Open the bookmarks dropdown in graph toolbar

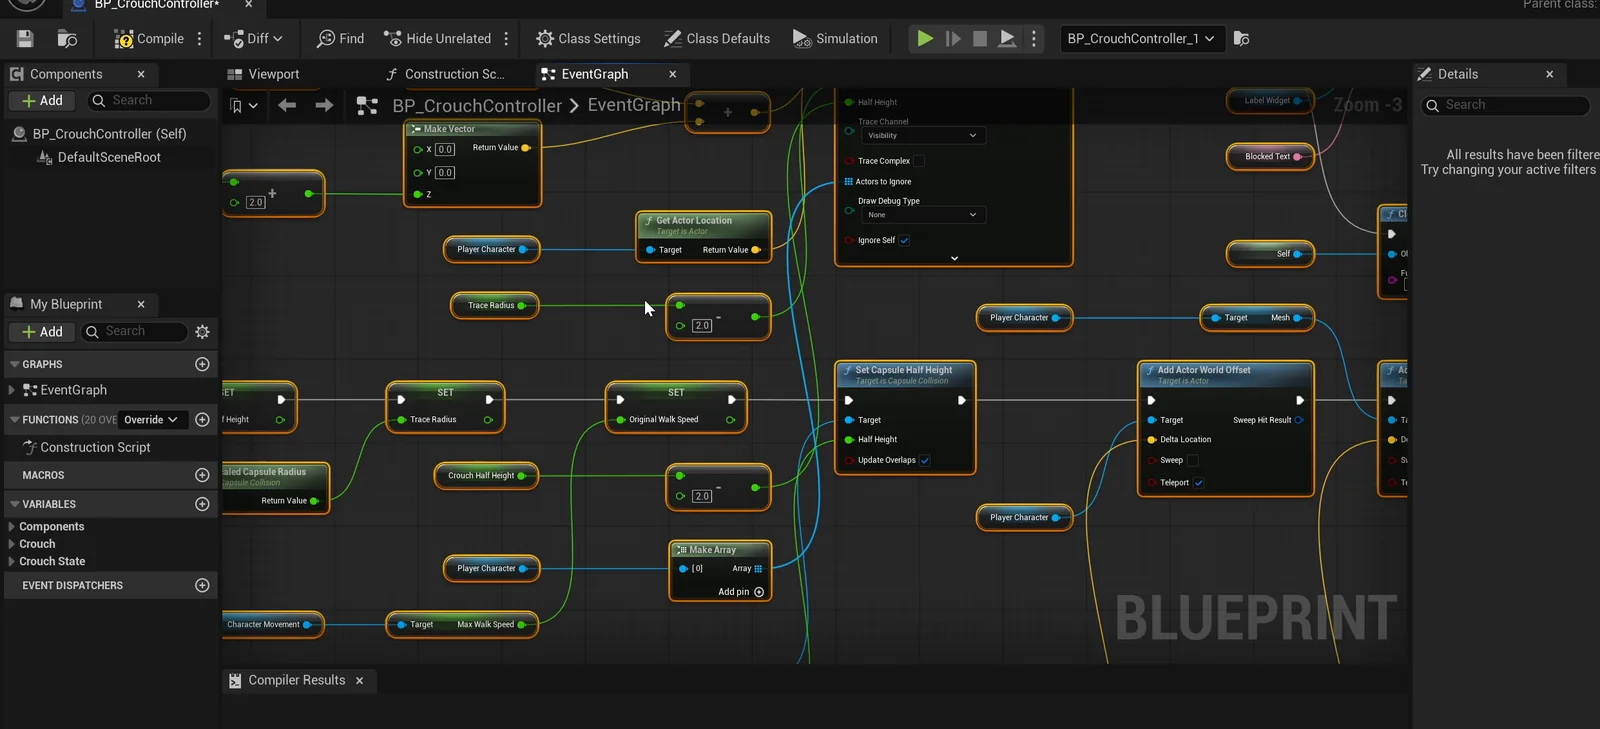(x=244, y=105)
